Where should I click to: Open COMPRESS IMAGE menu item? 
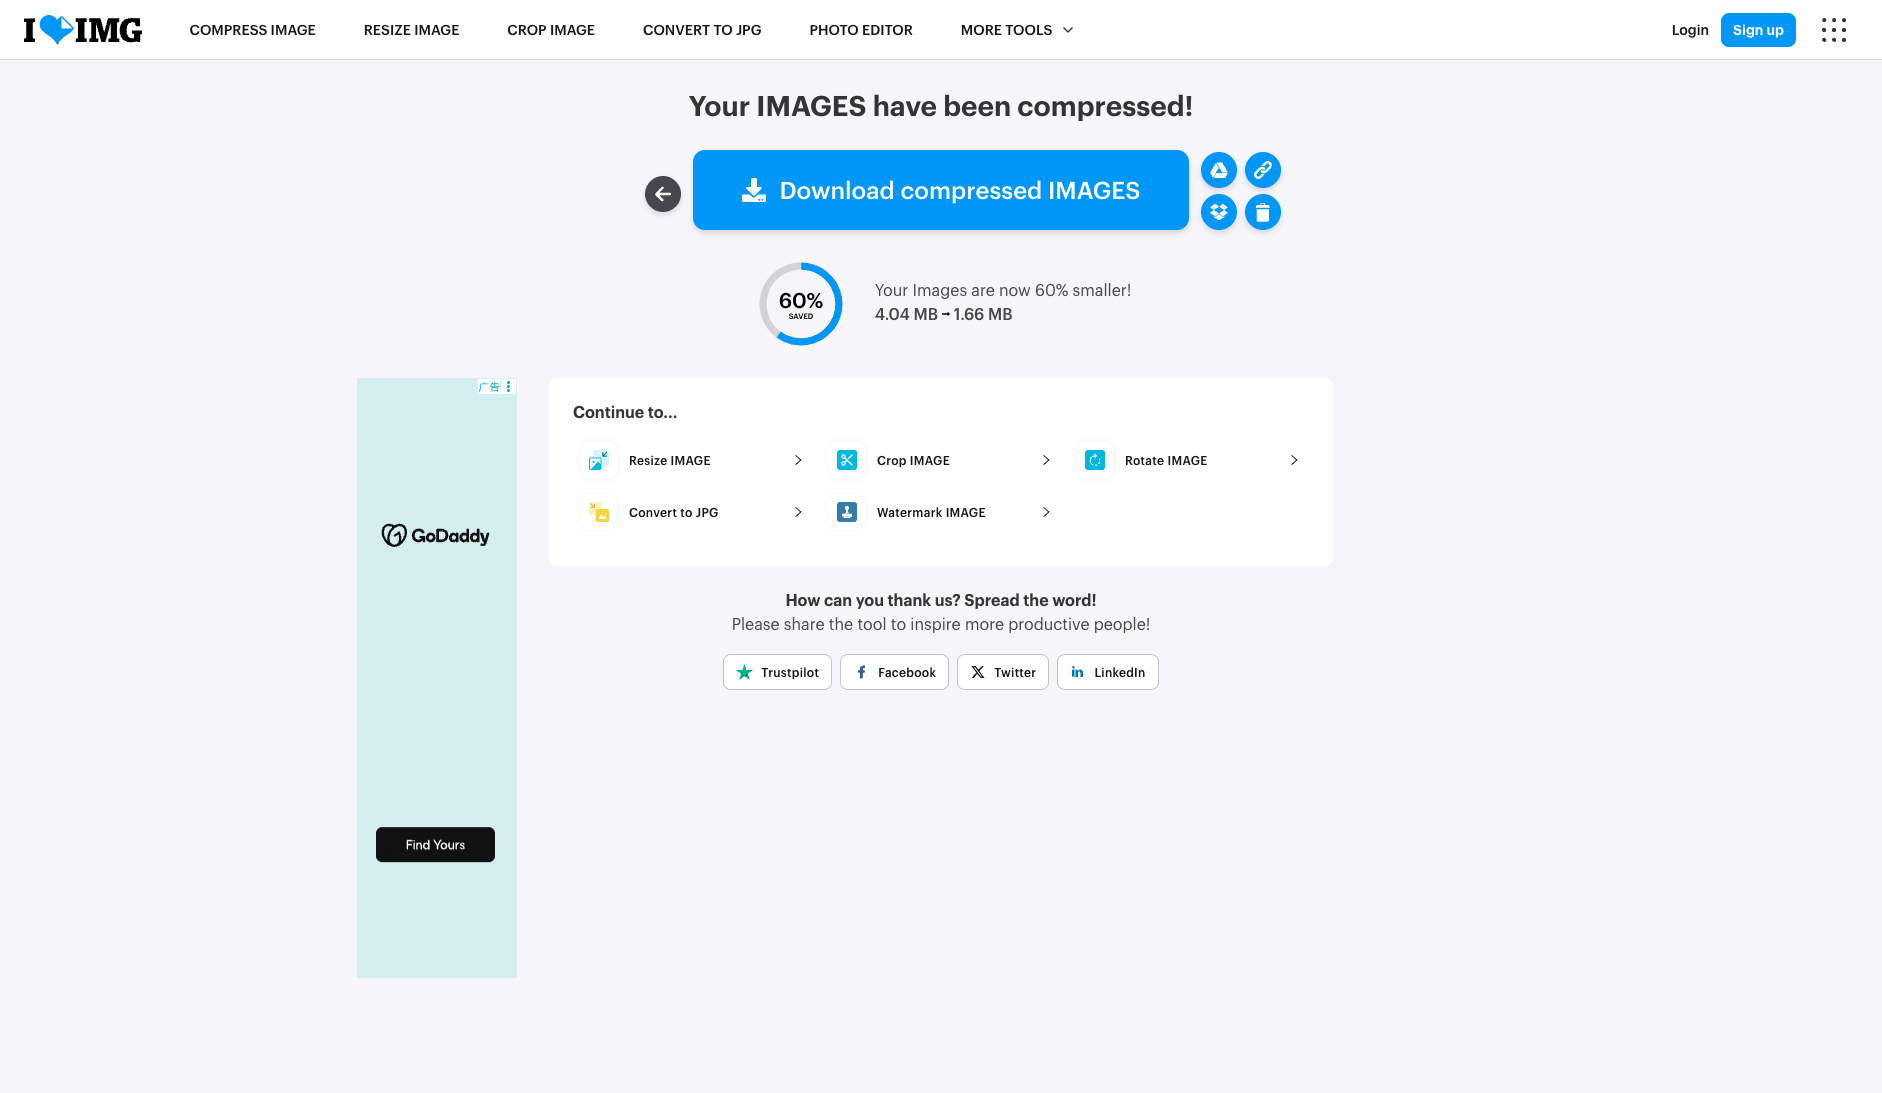(x=252, y=30)
